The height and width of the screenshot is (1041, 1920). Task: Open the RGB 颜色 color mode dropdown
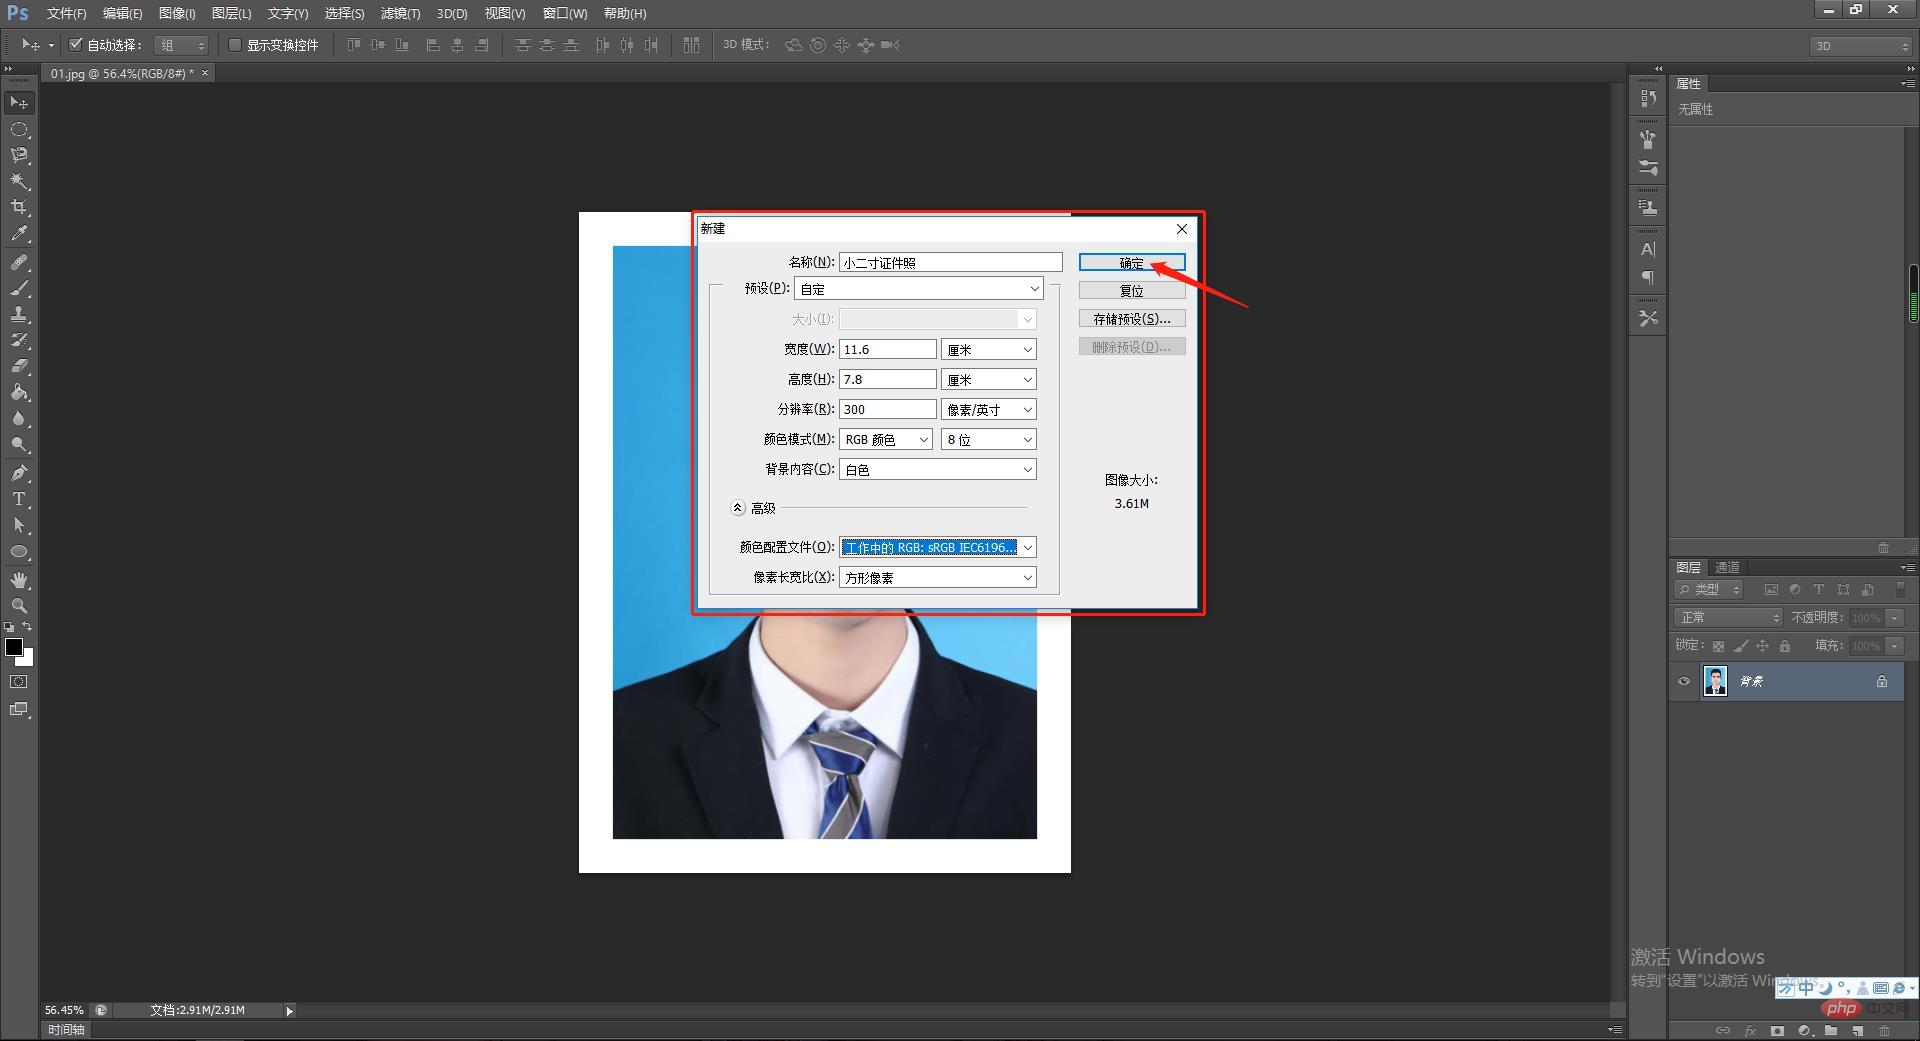(886, 439)
